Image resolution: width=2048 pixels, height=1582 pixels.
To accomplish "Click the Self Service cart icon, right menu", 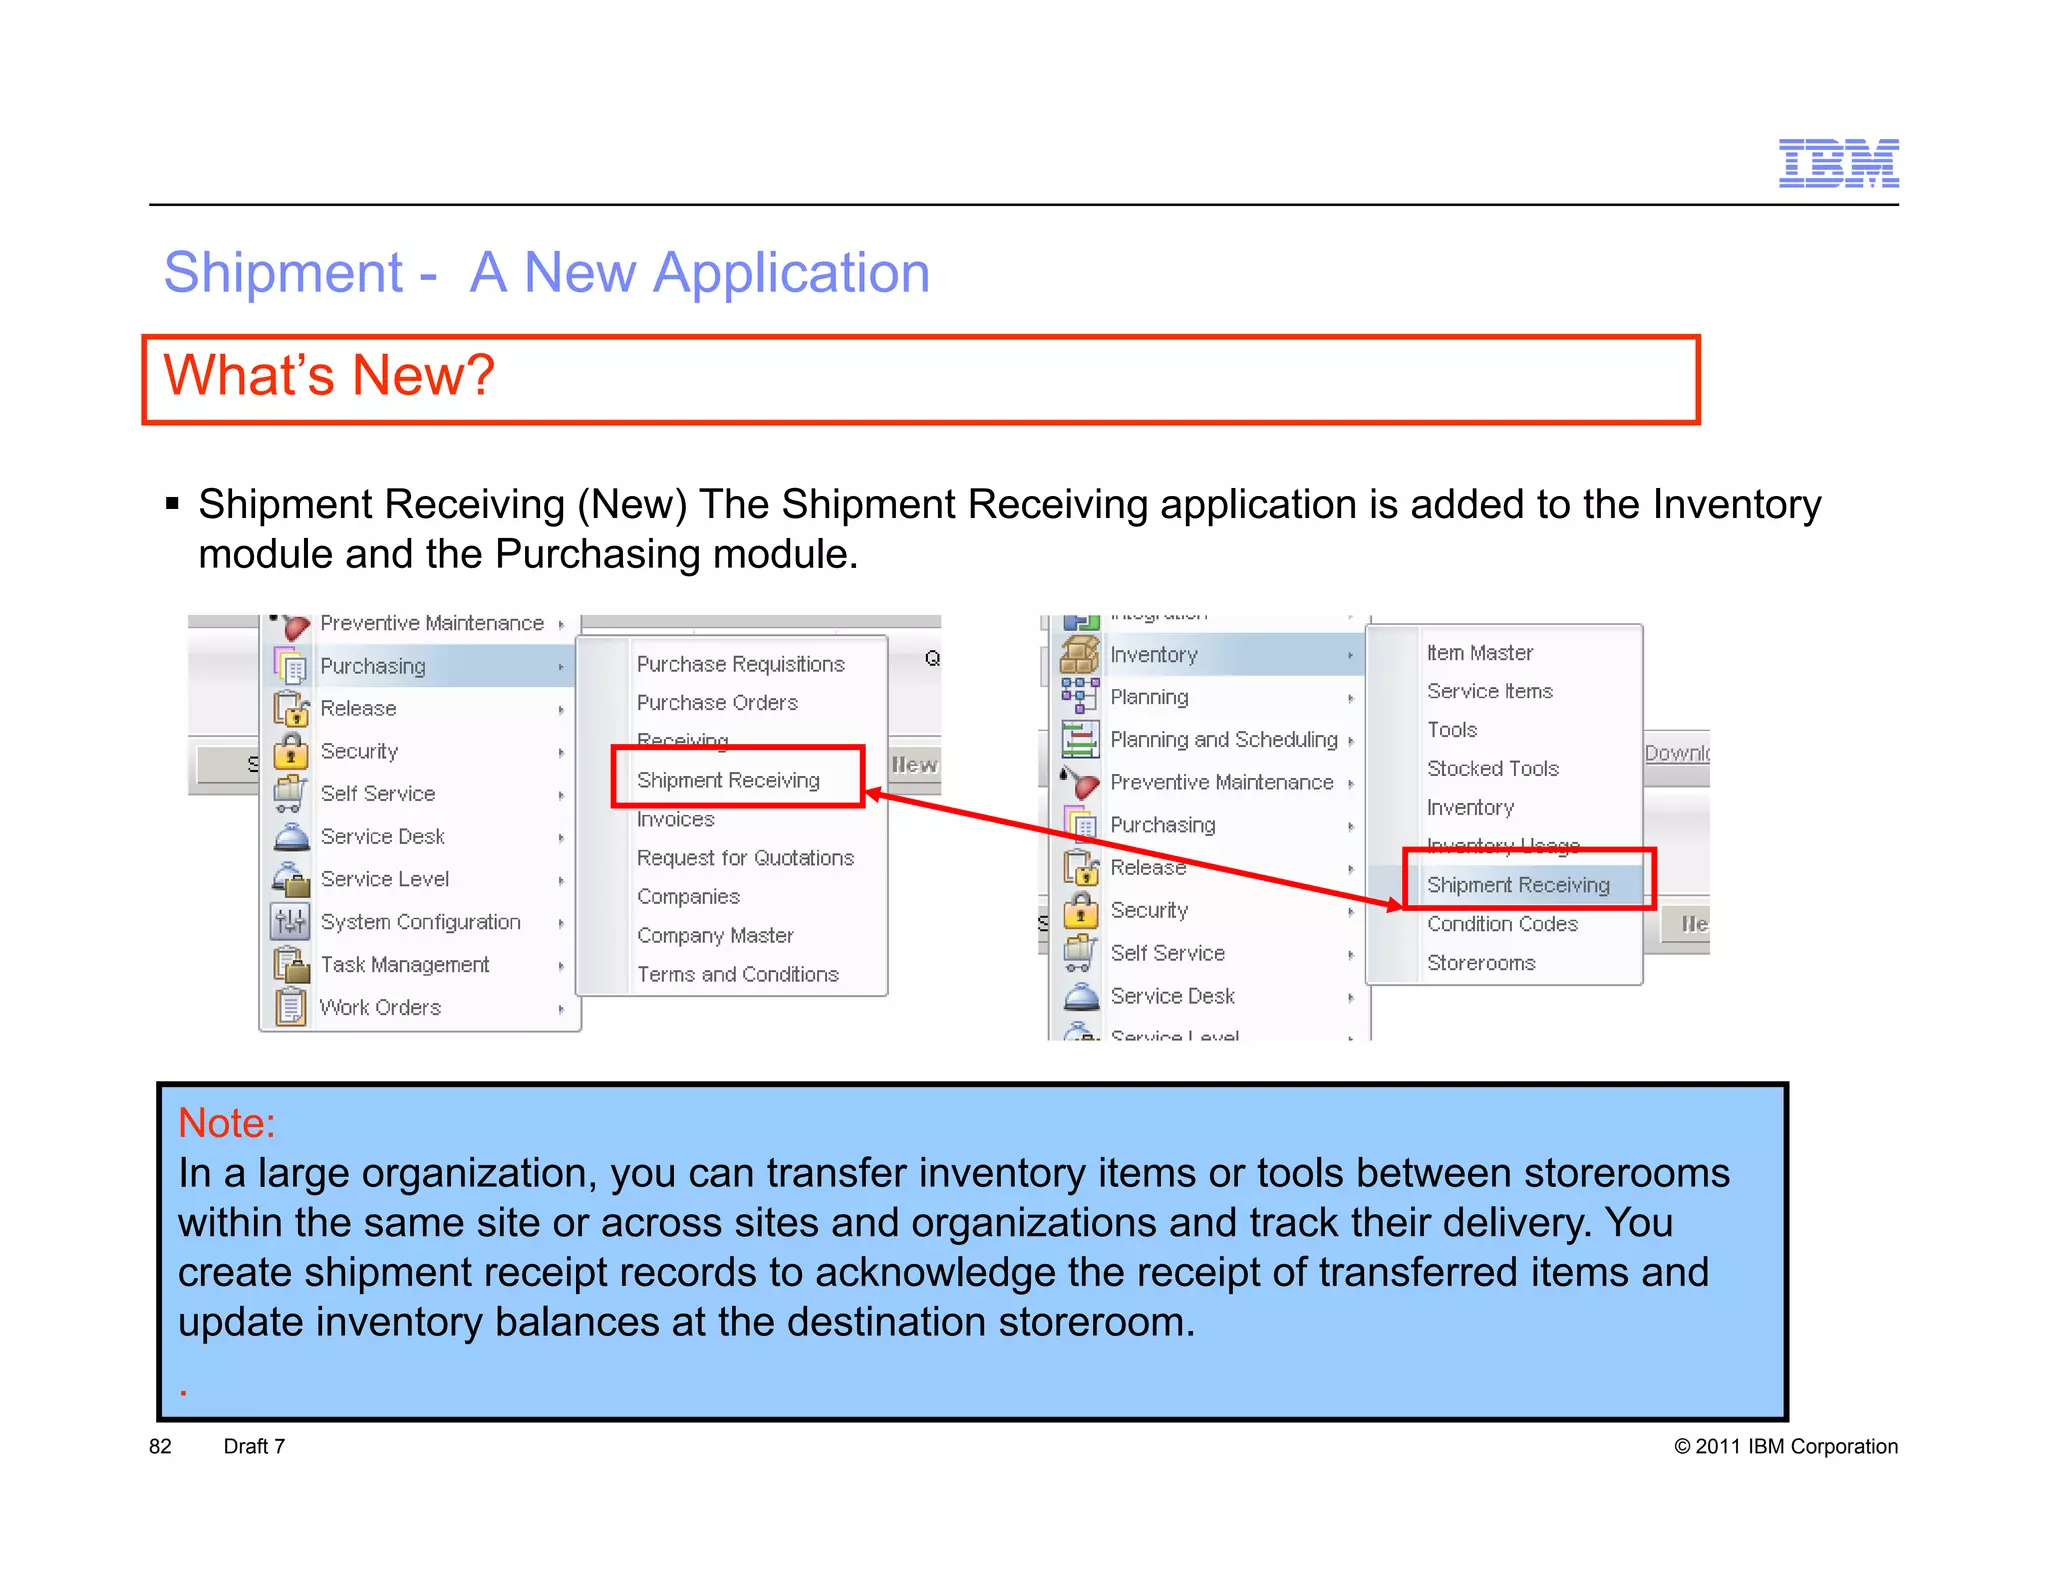I will pos(1080,952).
